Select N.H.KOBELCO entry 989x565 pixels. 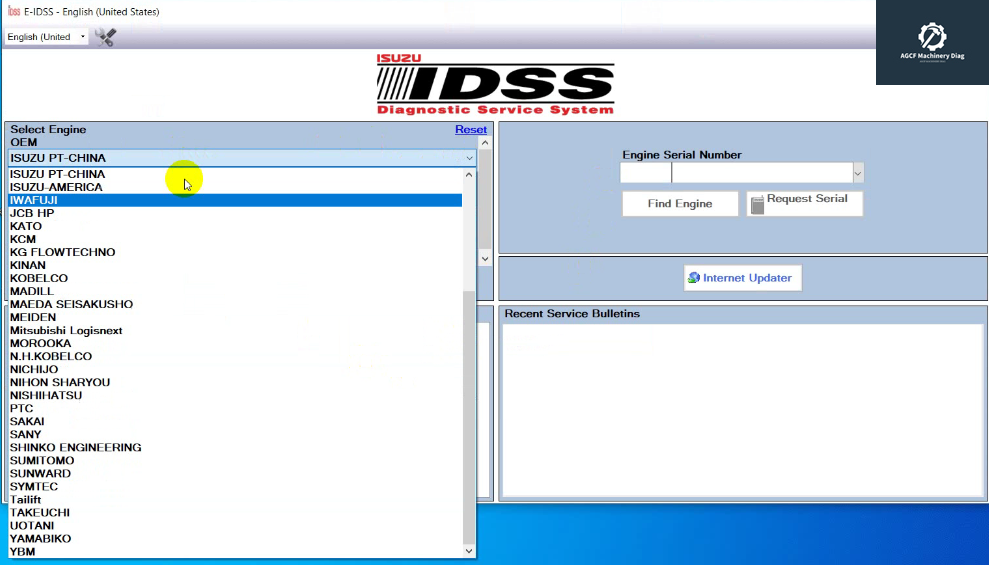[x=235, y=356]
